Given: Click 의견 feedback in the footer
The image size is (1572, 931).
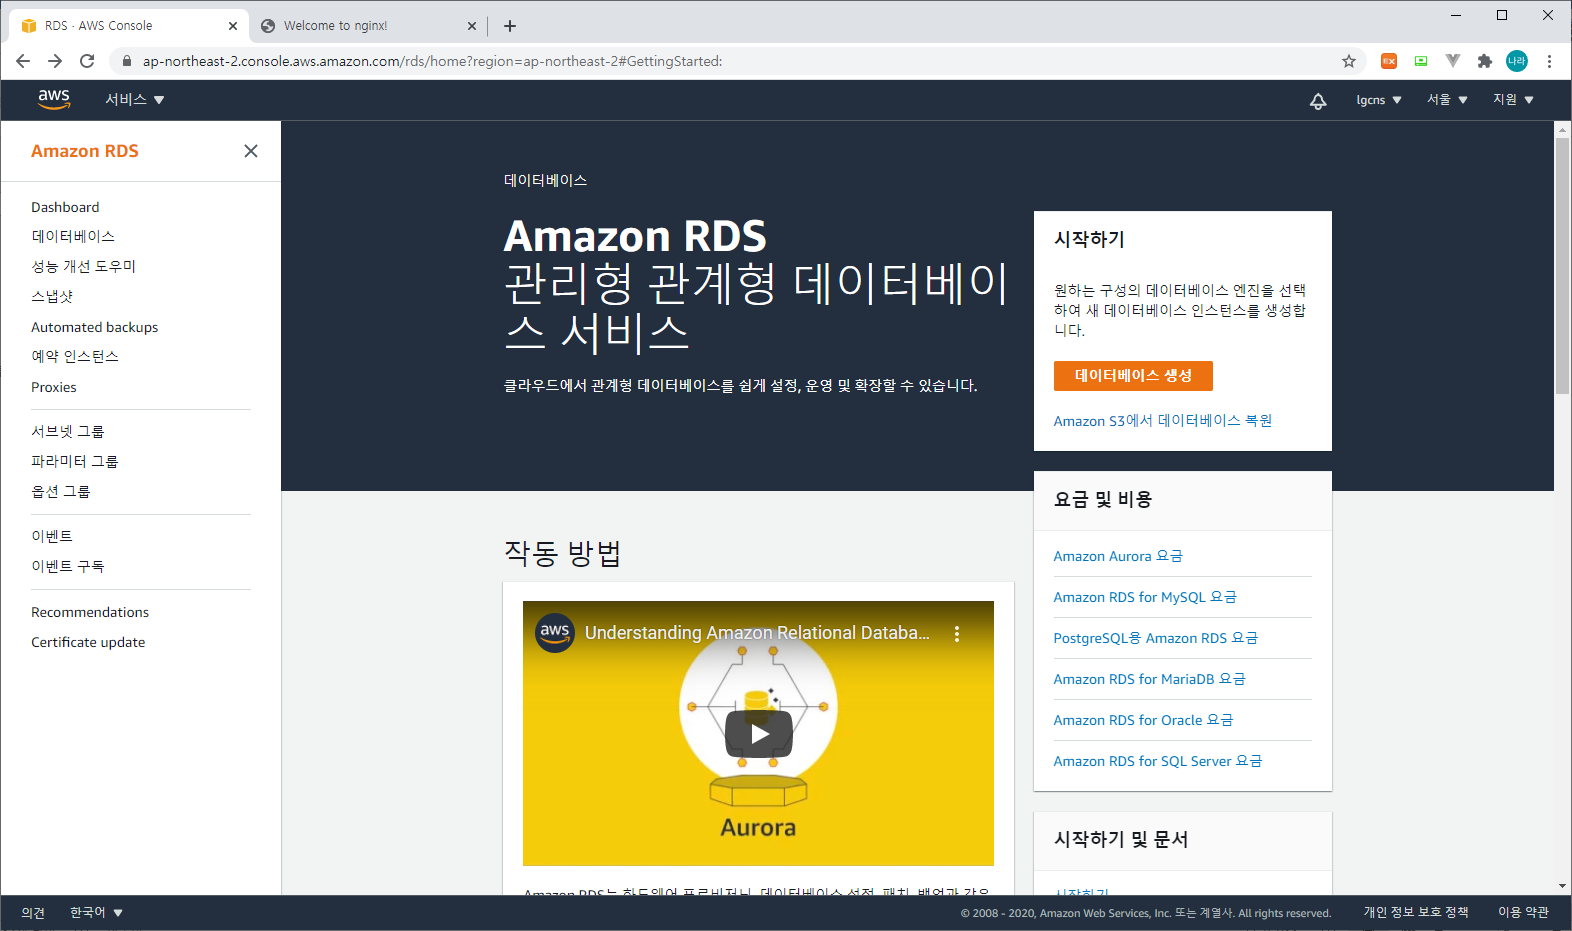Looking at the screenshot, I should click(33, 913).
